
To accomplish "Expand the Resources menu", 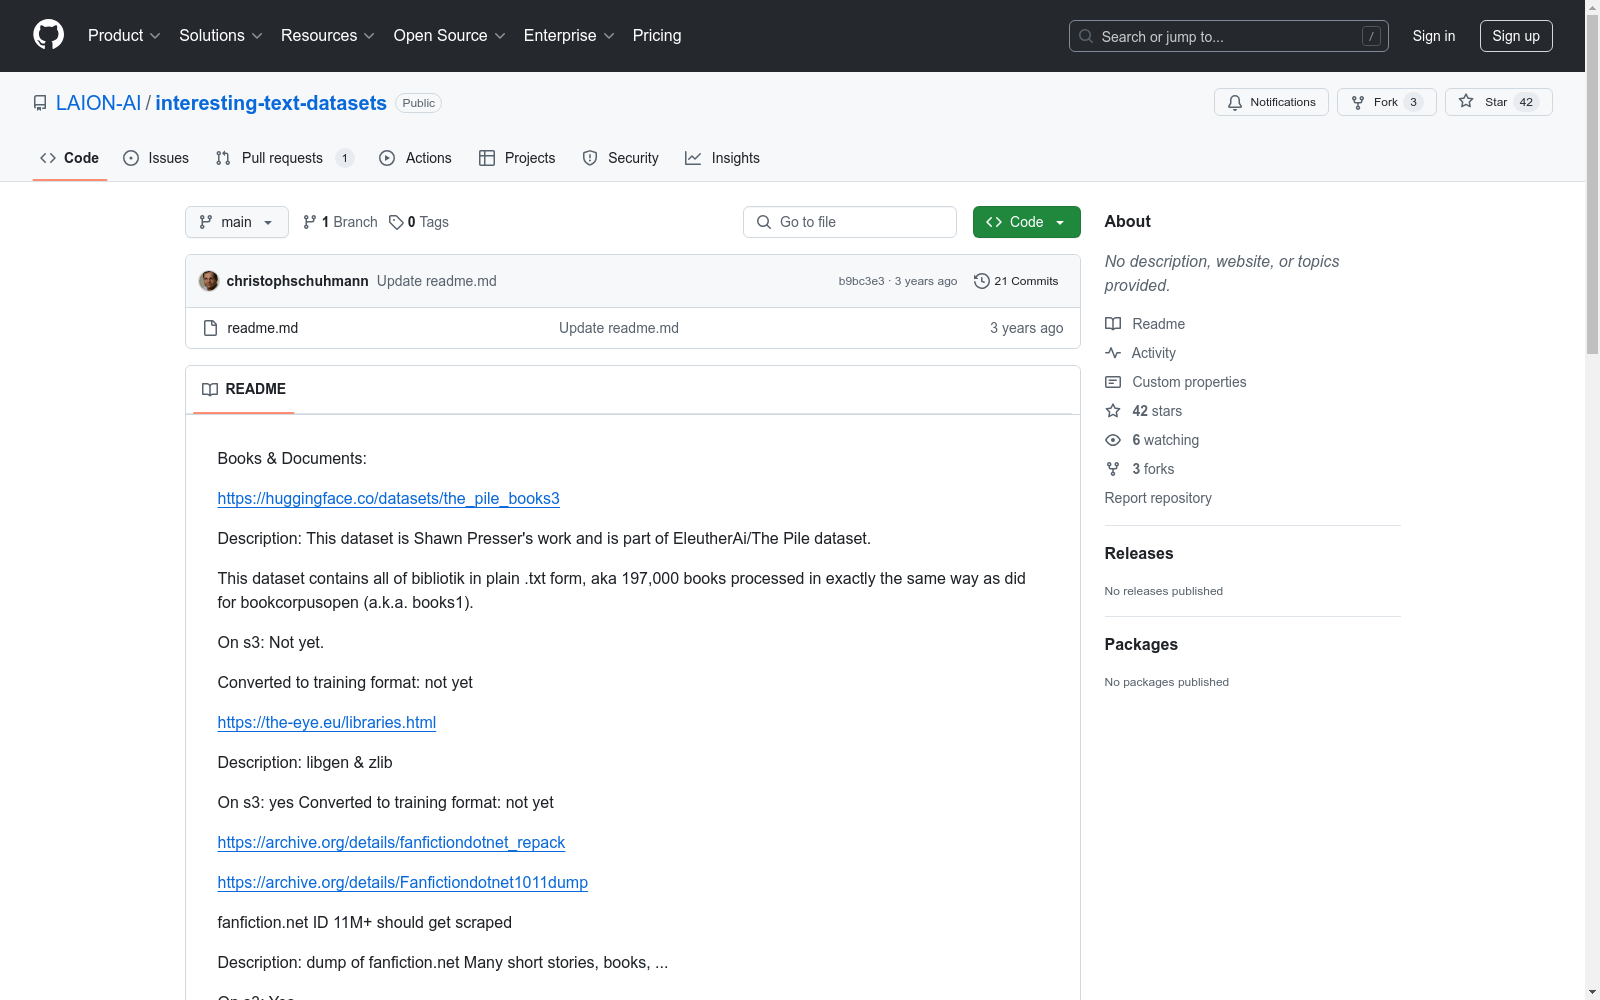I will [x=328, y=35].
